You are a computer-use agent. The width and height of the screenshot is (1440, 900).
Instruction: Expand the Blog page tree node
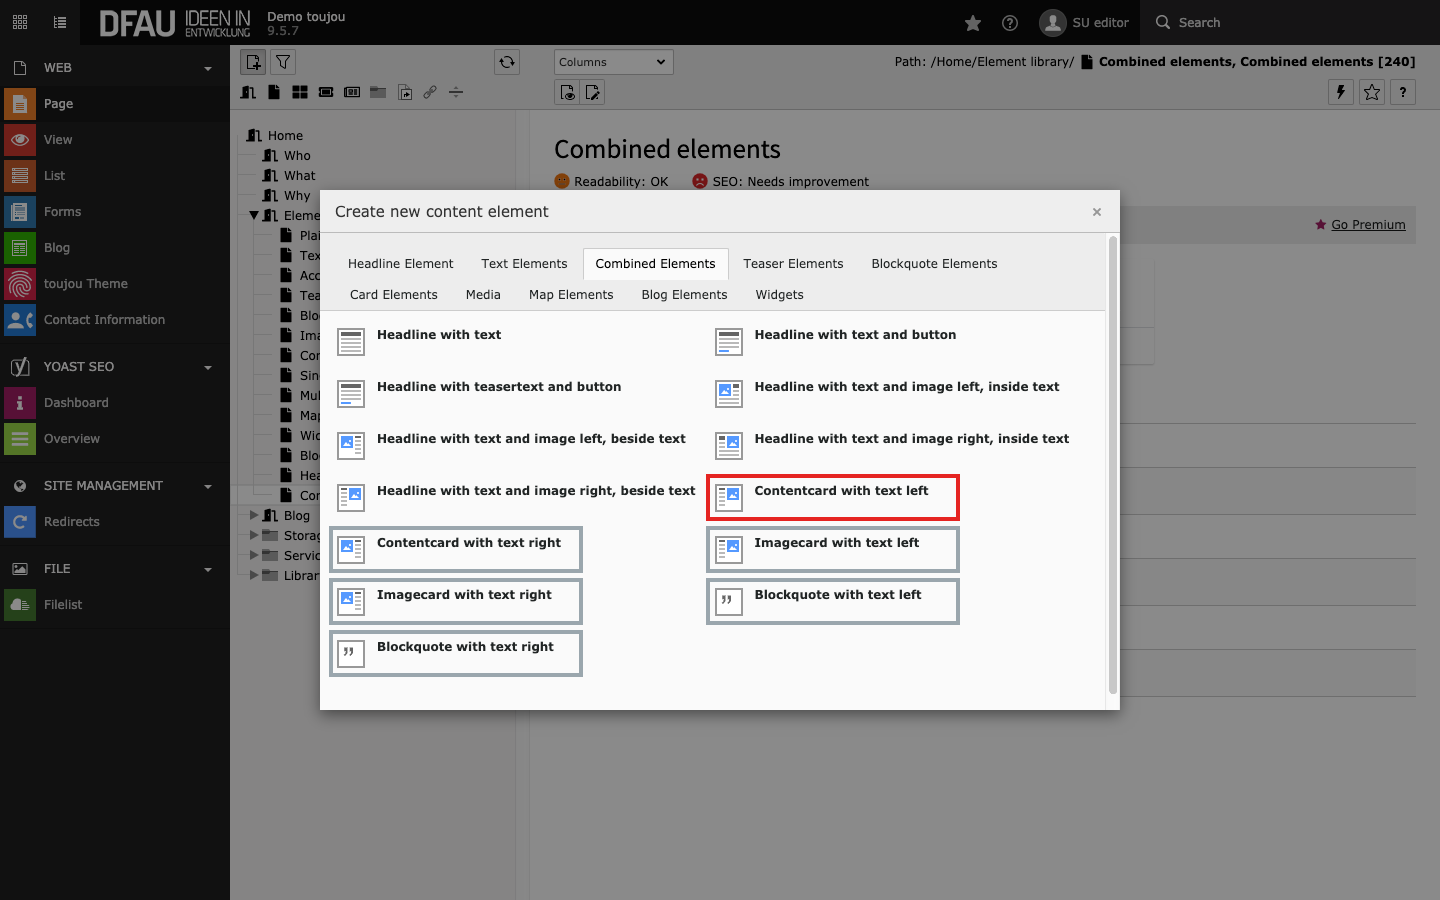[254, 516]
